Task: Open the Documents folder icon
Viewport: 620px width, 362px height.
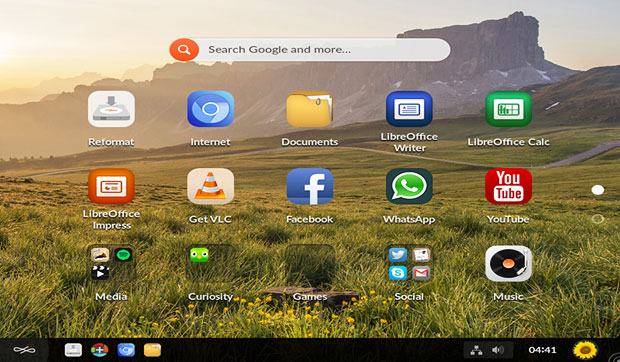Action: pos(310,109)
